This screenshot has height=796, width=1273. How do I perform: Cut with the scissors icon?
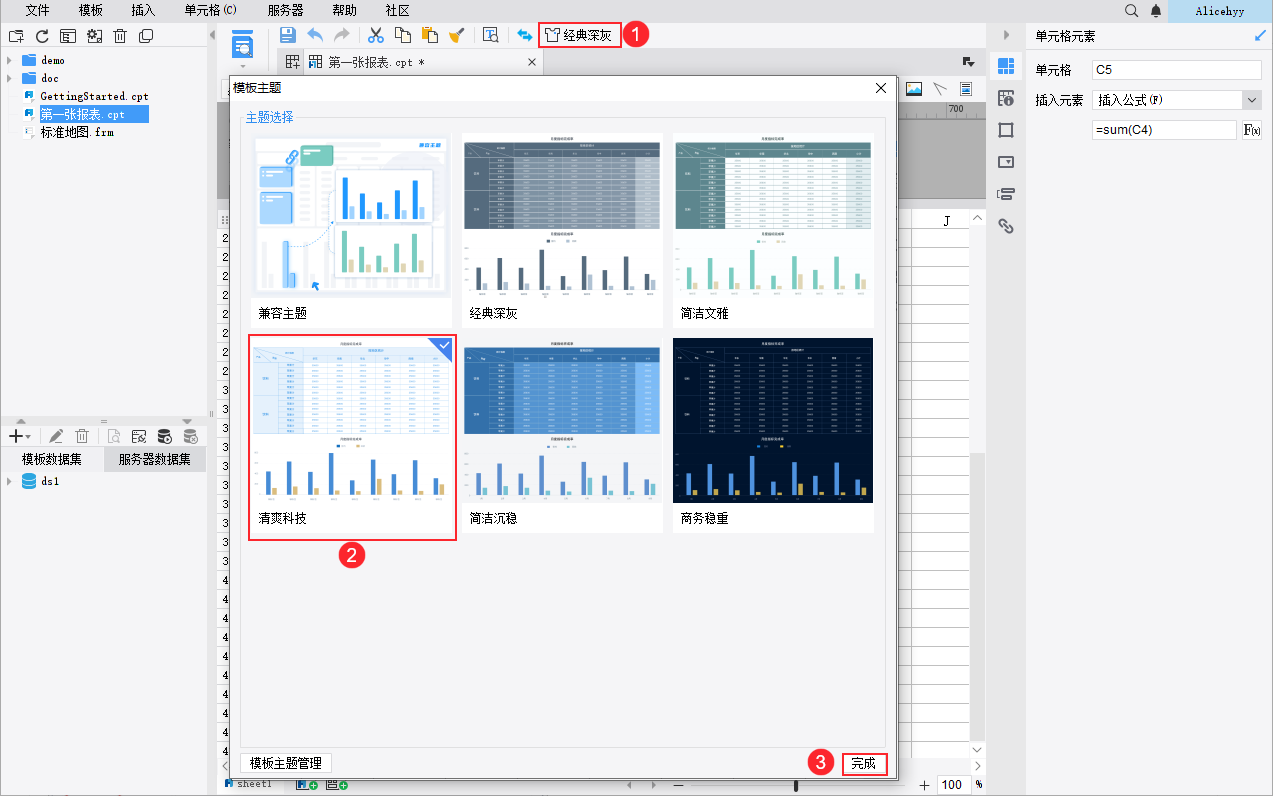(x=376, y=35)
